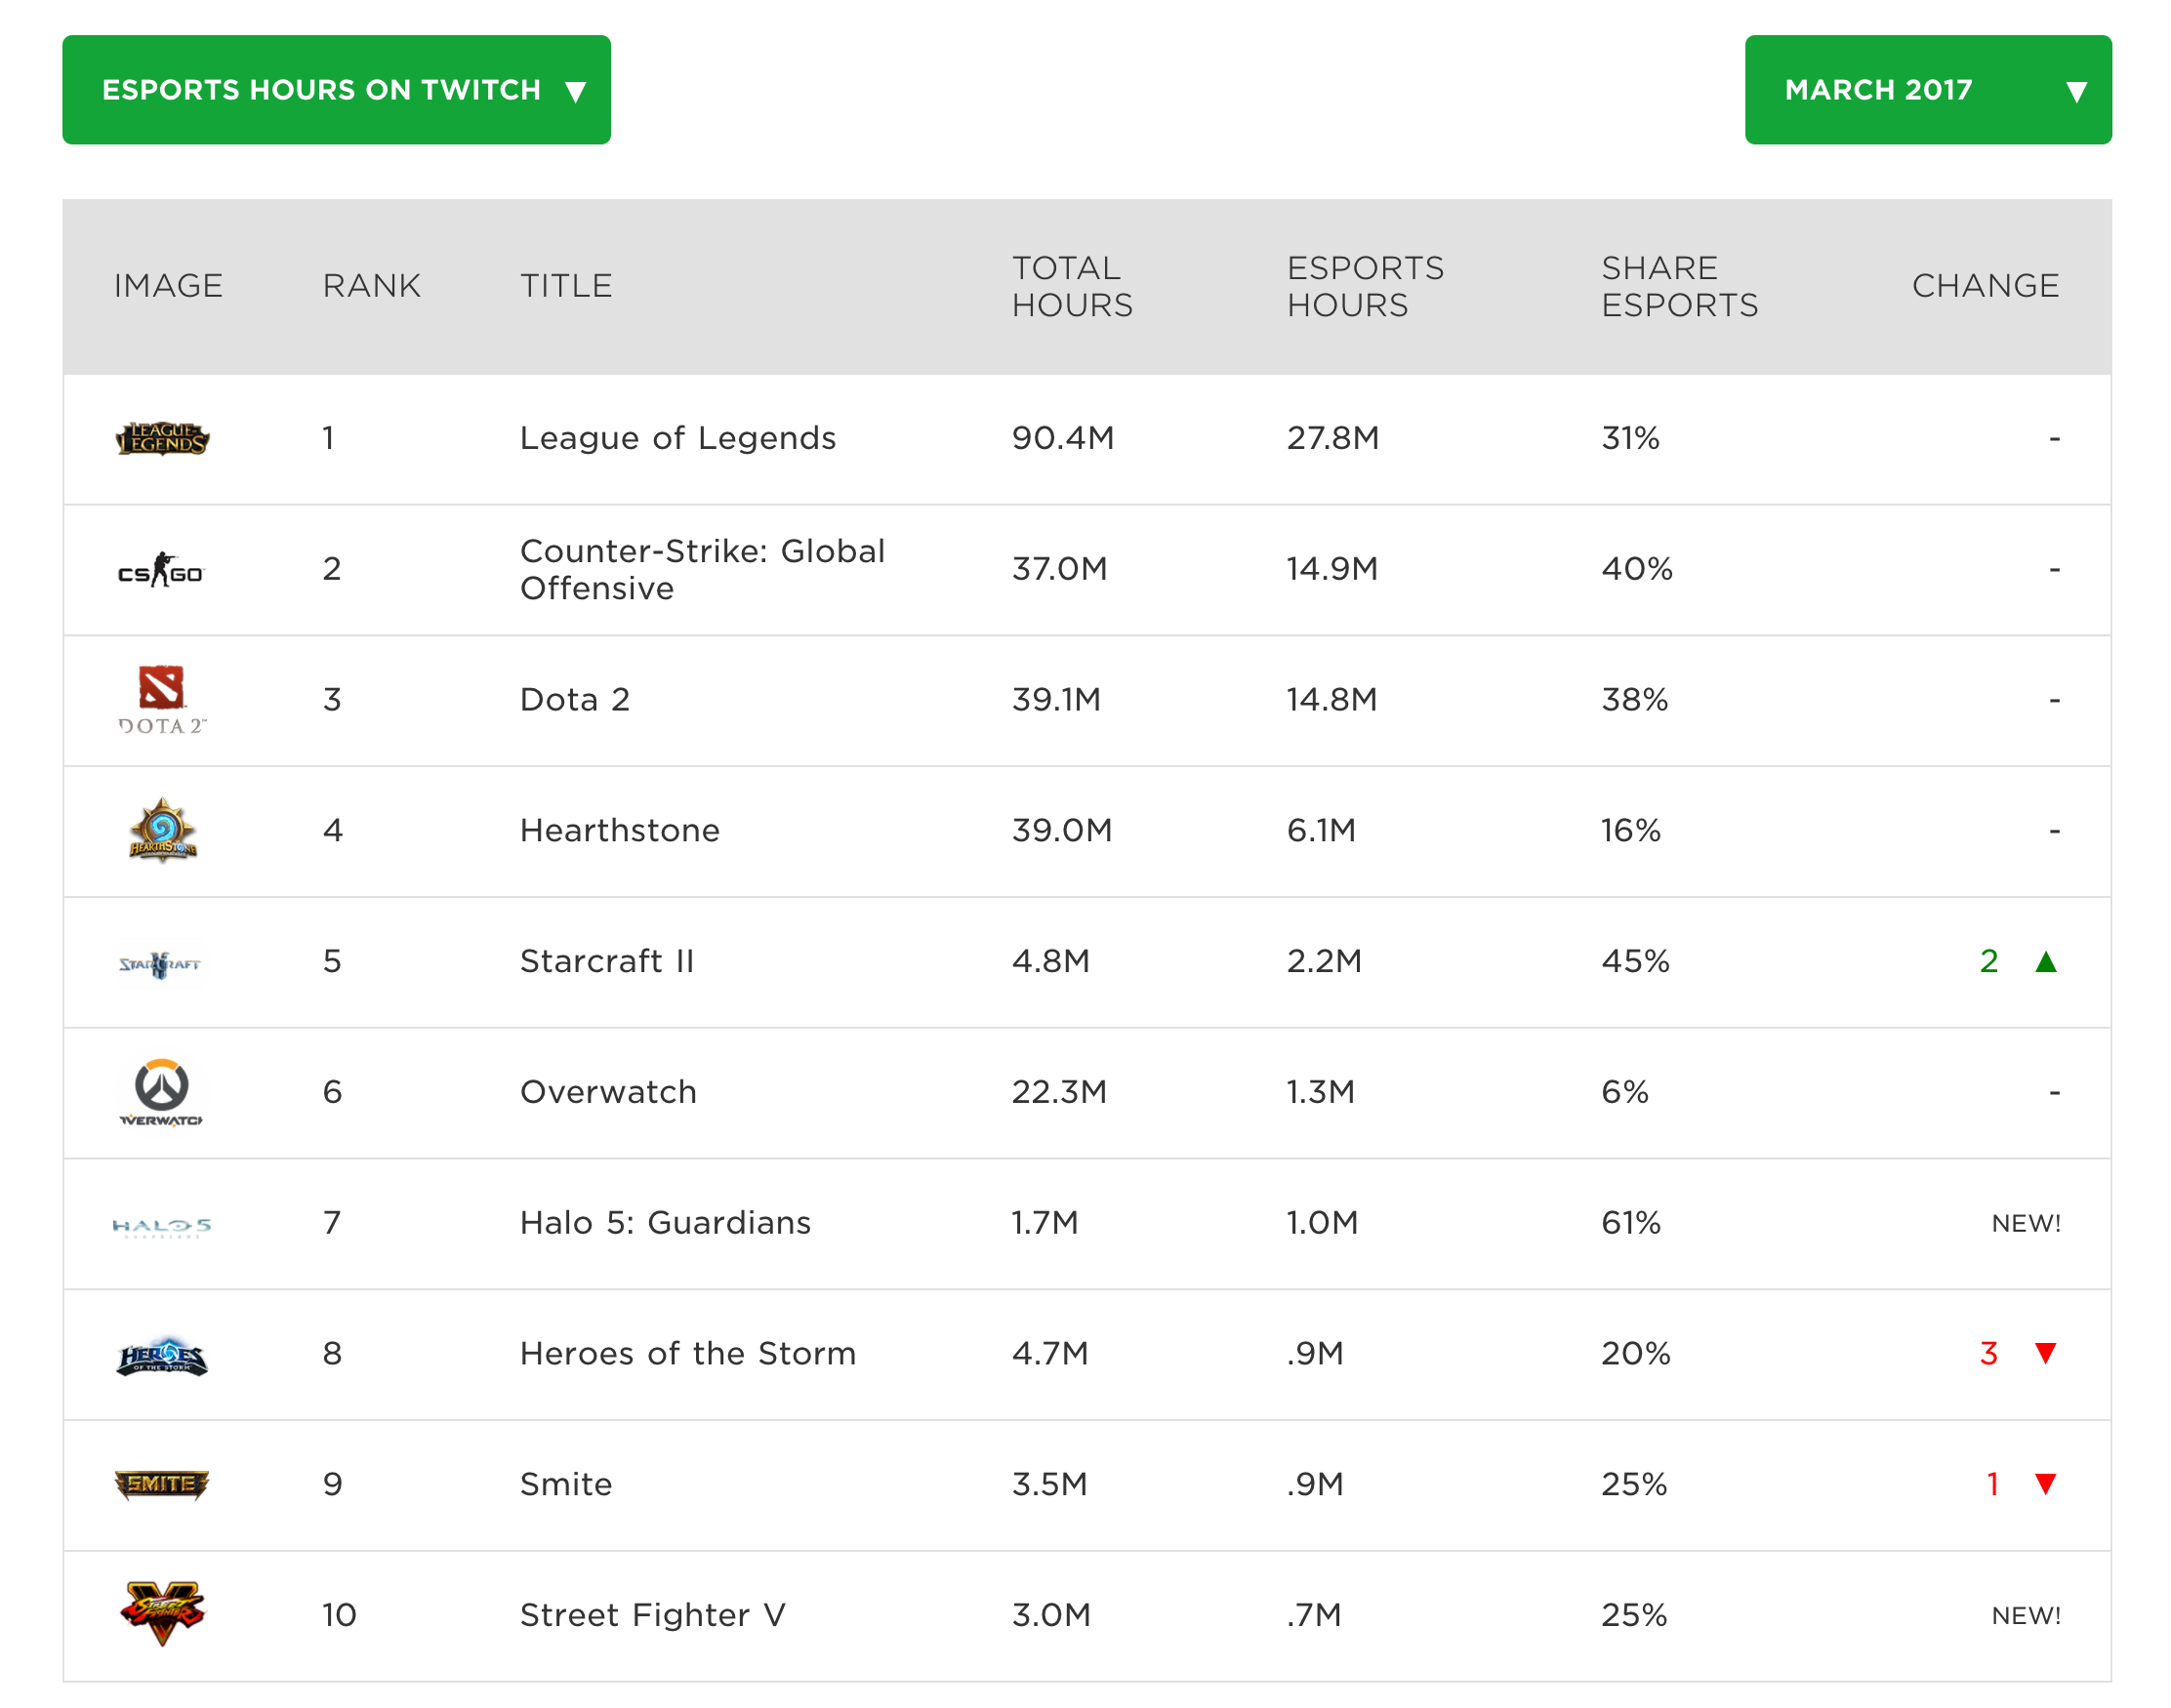
Task: Click the Total Hours column header
Action: click(1072, 286)
